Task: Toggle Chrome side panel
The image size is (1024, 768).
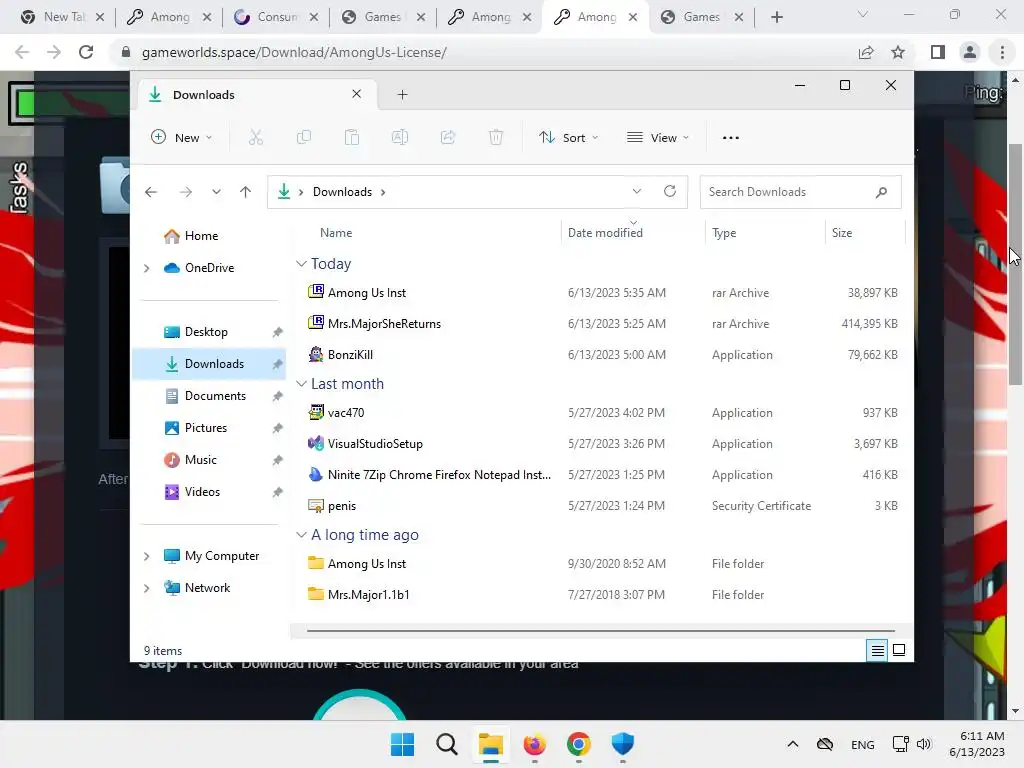Action: click(x=938, y=52)
